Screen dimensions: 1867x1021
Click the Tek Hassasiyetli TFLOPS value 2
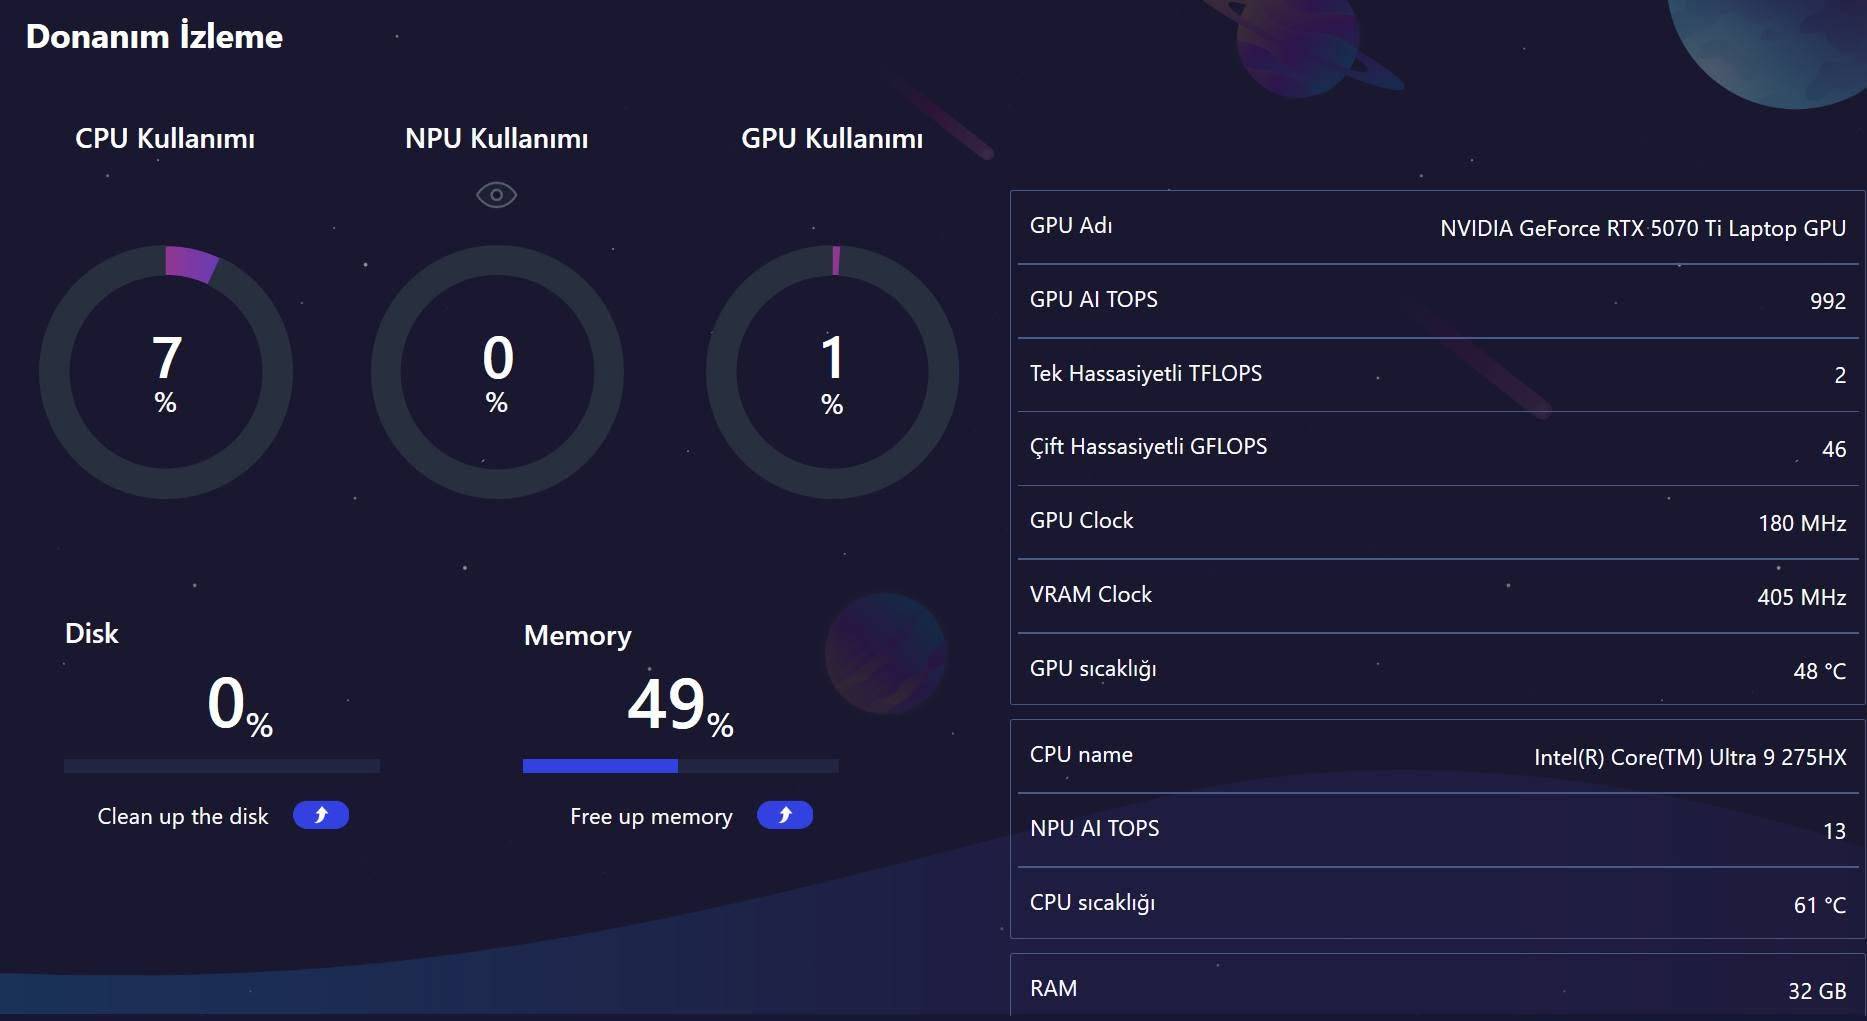pos(1840,375)
